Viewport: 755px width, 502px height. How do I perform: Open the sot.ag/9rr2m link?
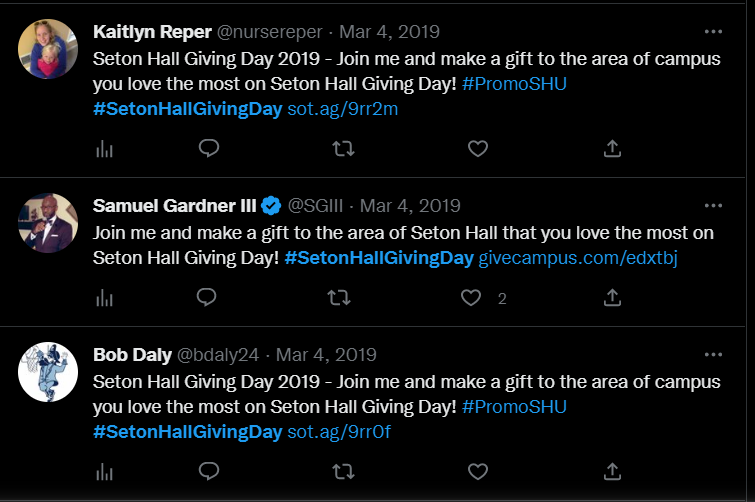342,108
